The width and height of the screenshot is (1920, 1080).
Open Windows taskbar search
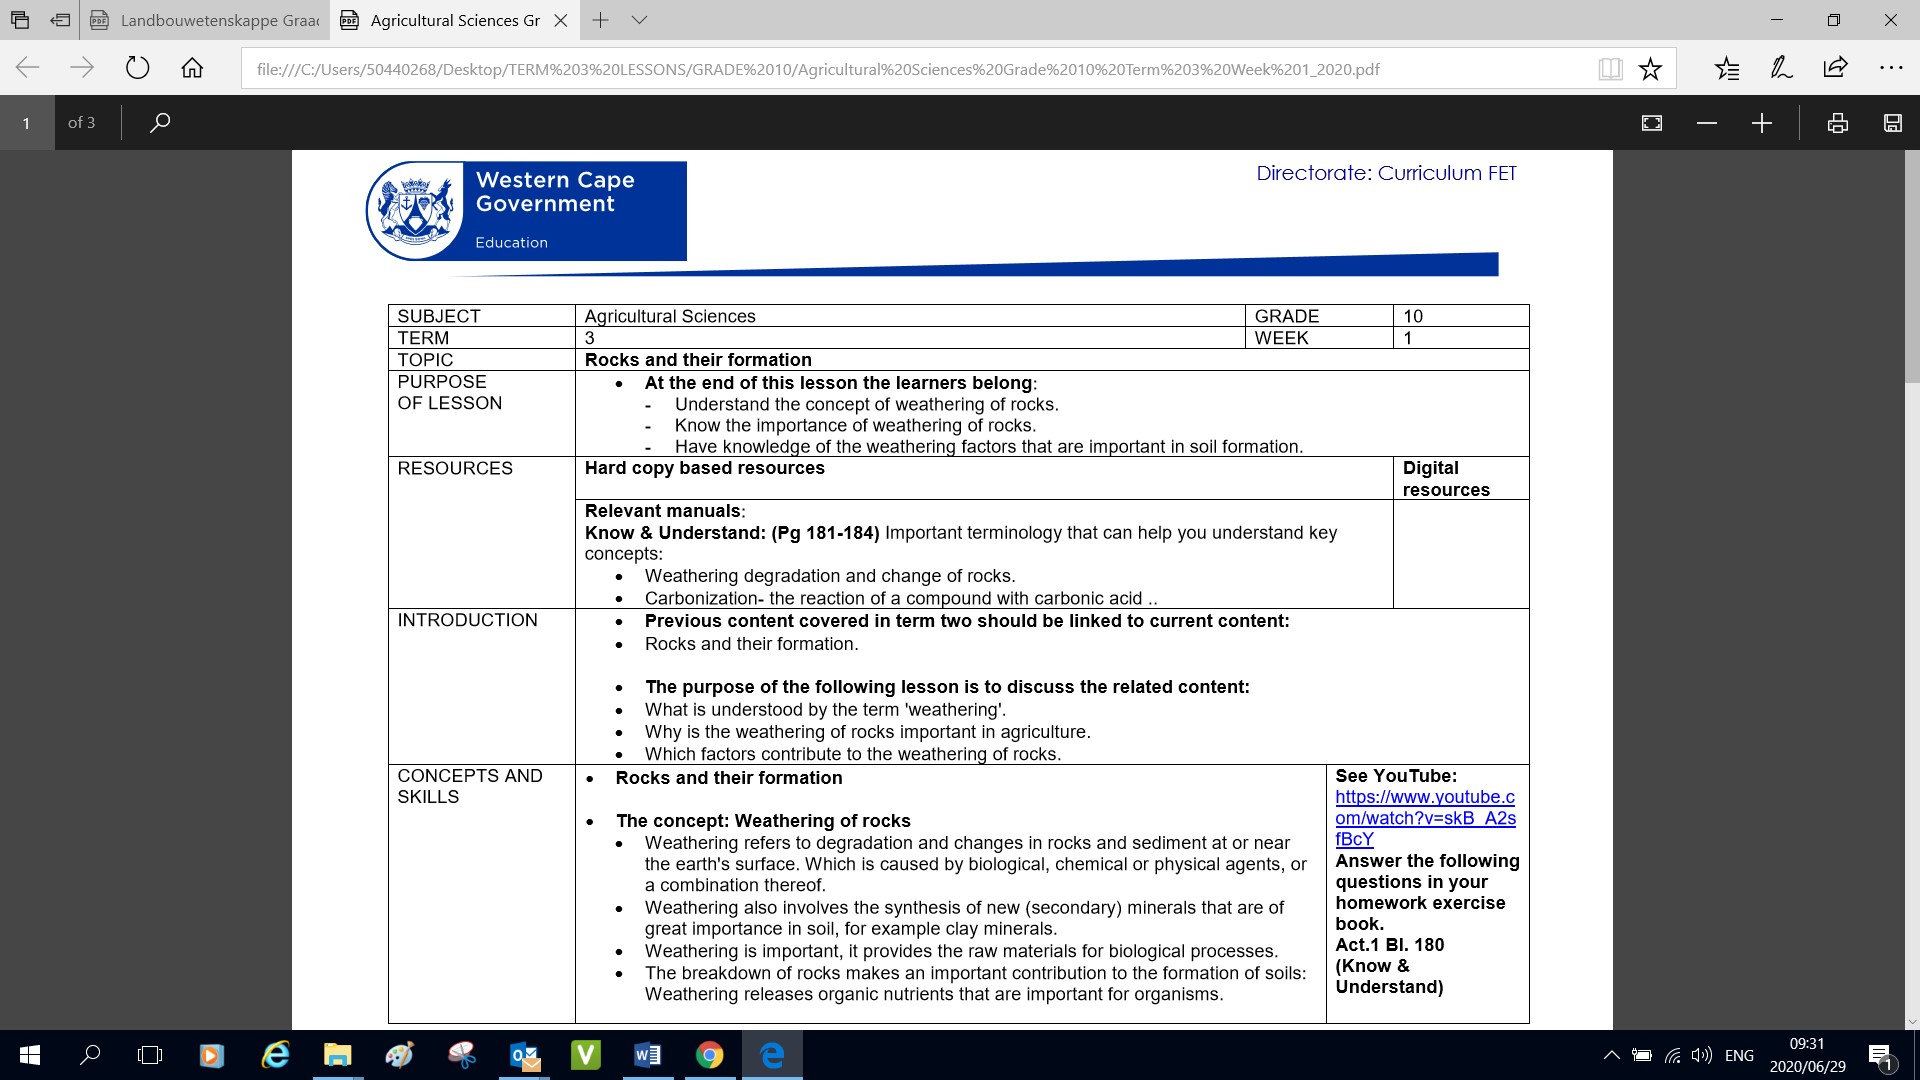90,1055
